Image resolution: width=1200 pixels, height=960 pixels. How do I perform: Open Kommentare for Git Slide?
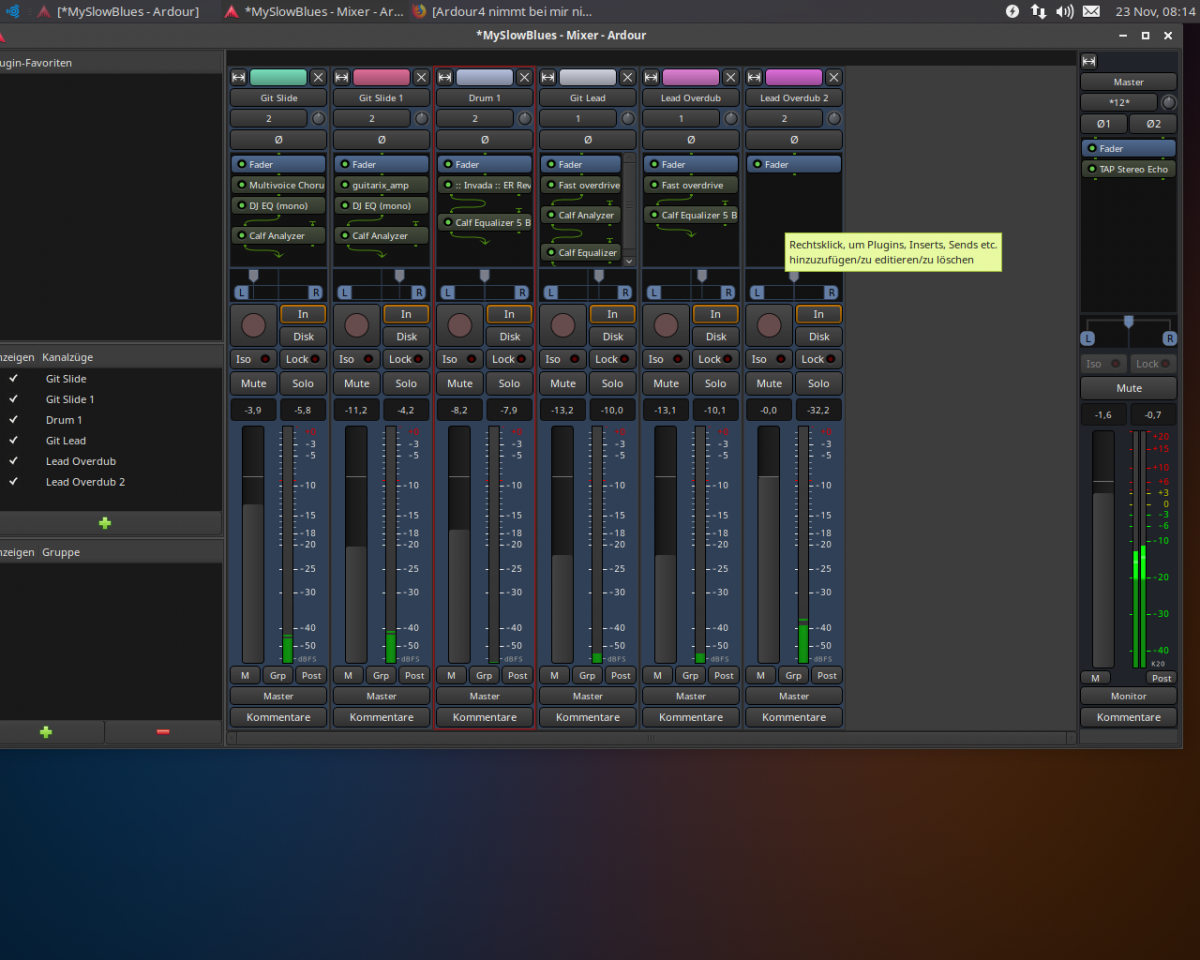(x=279, y=717)
